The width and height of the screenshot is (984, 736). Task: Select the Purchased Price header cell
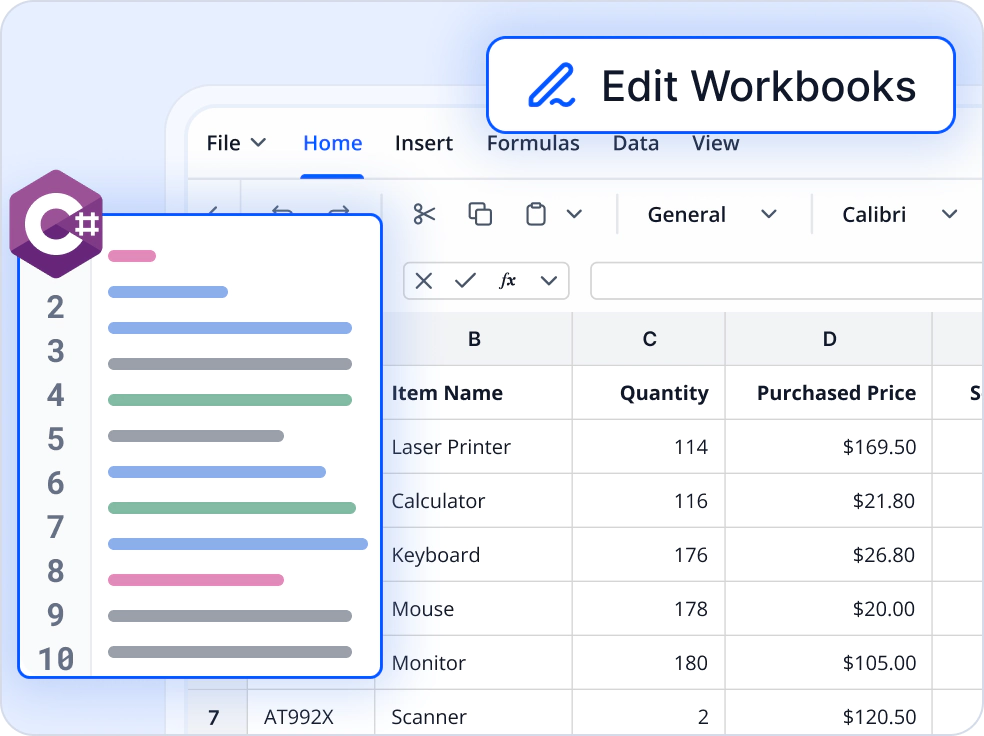pos(829,393)
